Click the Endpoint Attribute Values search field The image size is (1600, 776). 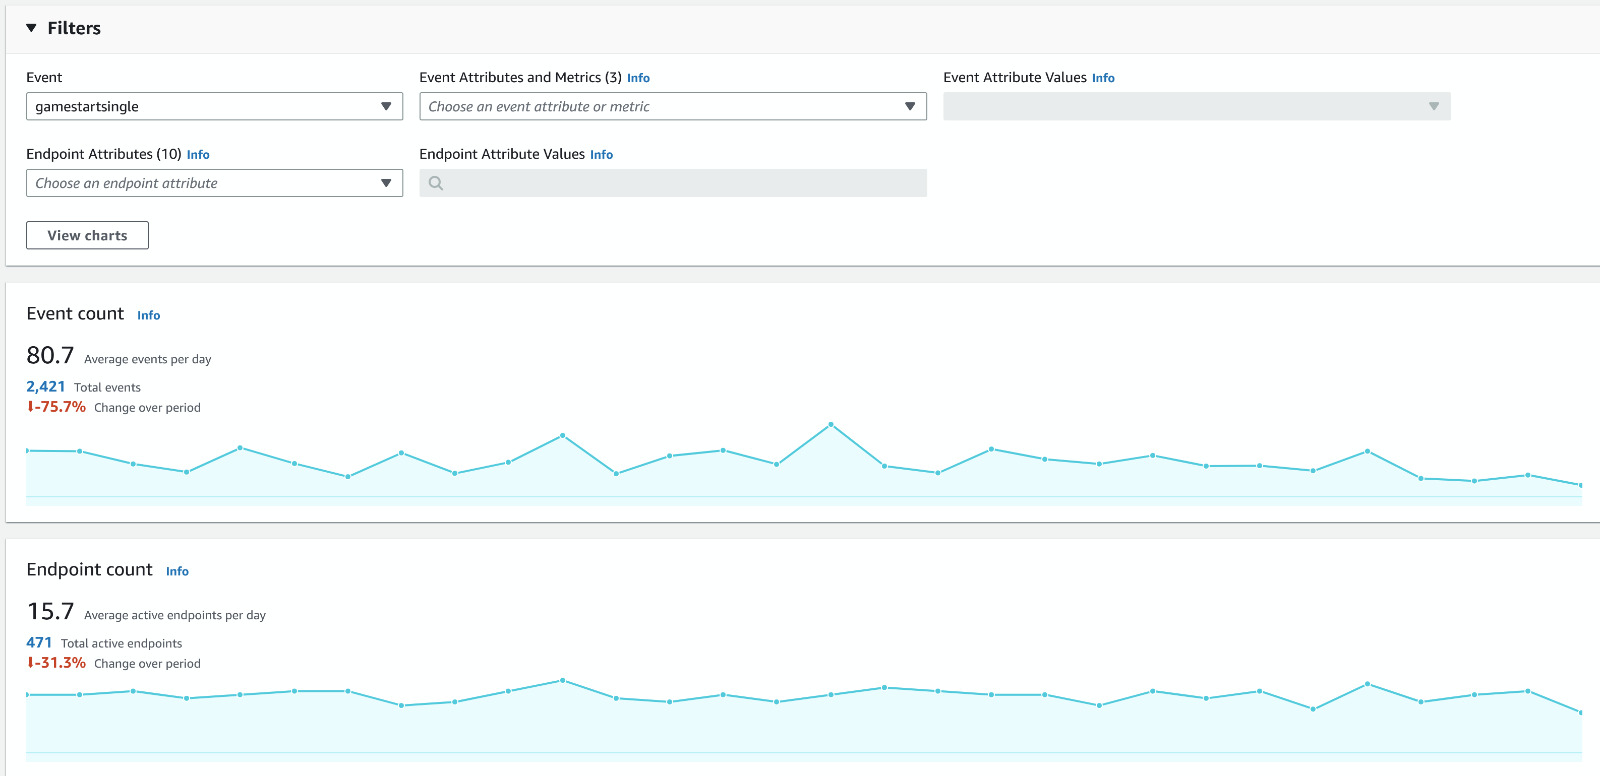pyautogui.click(x=673, y=183)
